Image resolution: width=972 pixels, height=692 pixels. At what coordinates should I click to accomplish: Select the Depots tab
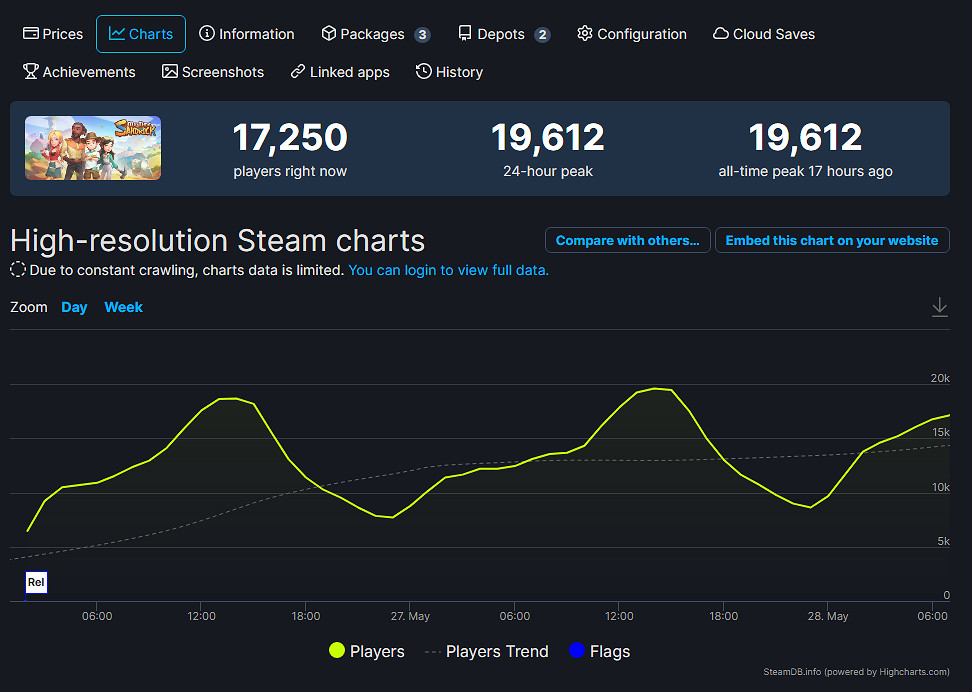pos(503,34)
